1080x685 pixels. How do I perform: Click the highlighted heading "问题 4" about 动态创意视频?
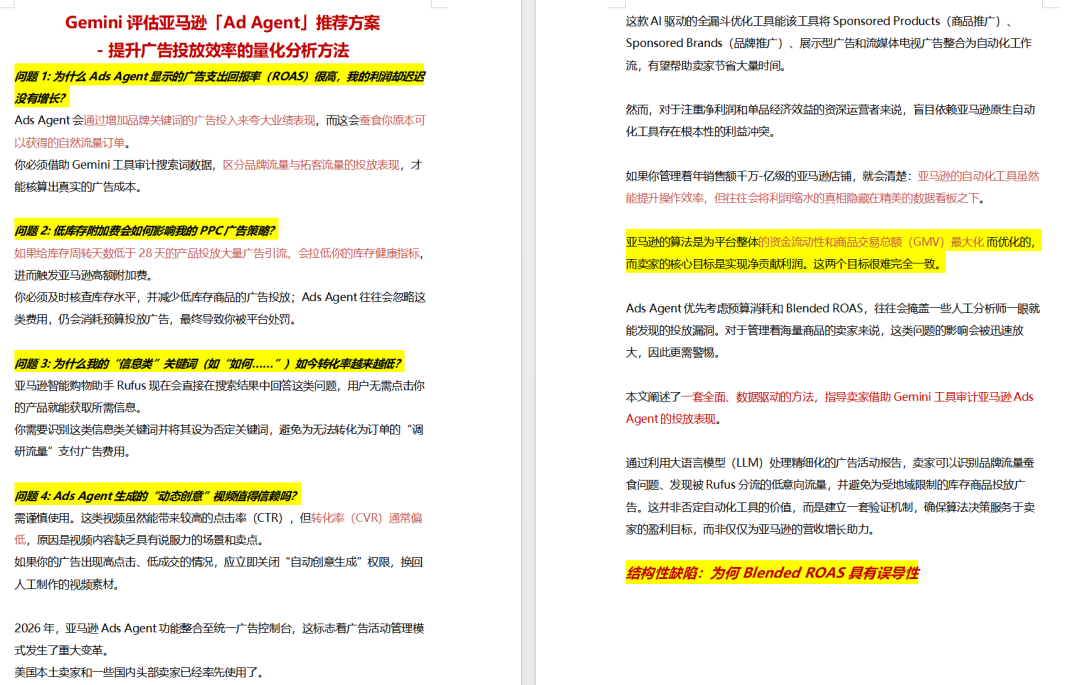[x=155, y=496]
